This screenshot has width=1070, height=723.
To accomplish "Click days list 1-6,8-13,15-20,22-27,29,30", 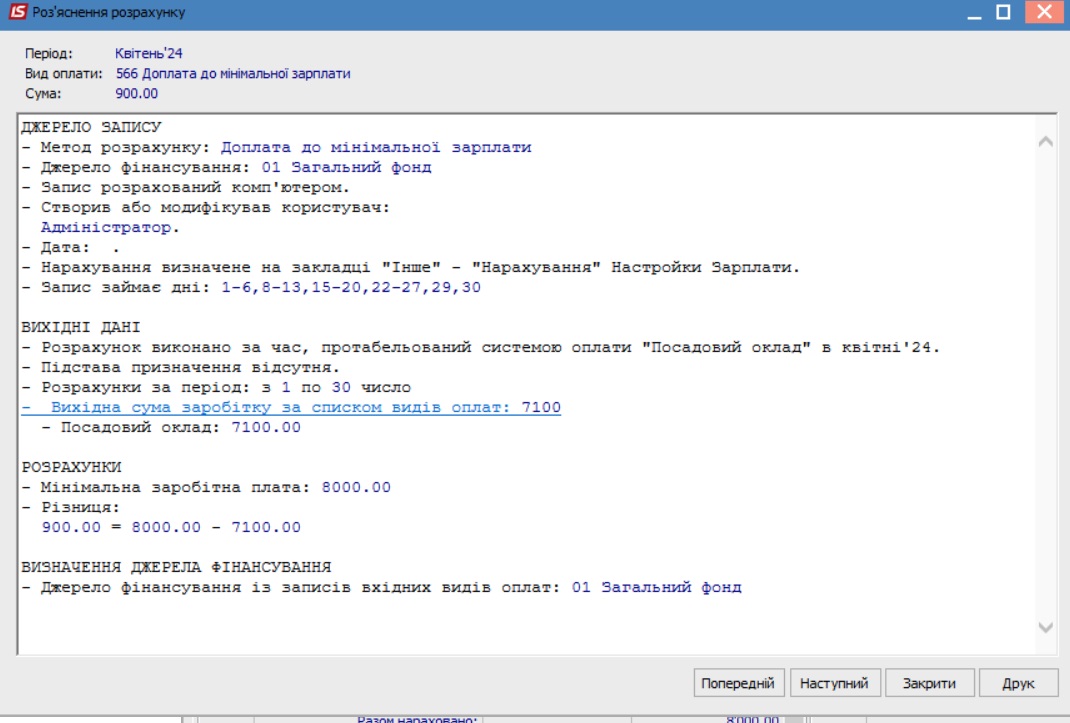I will pyautogui.click(x=351, y=287).
